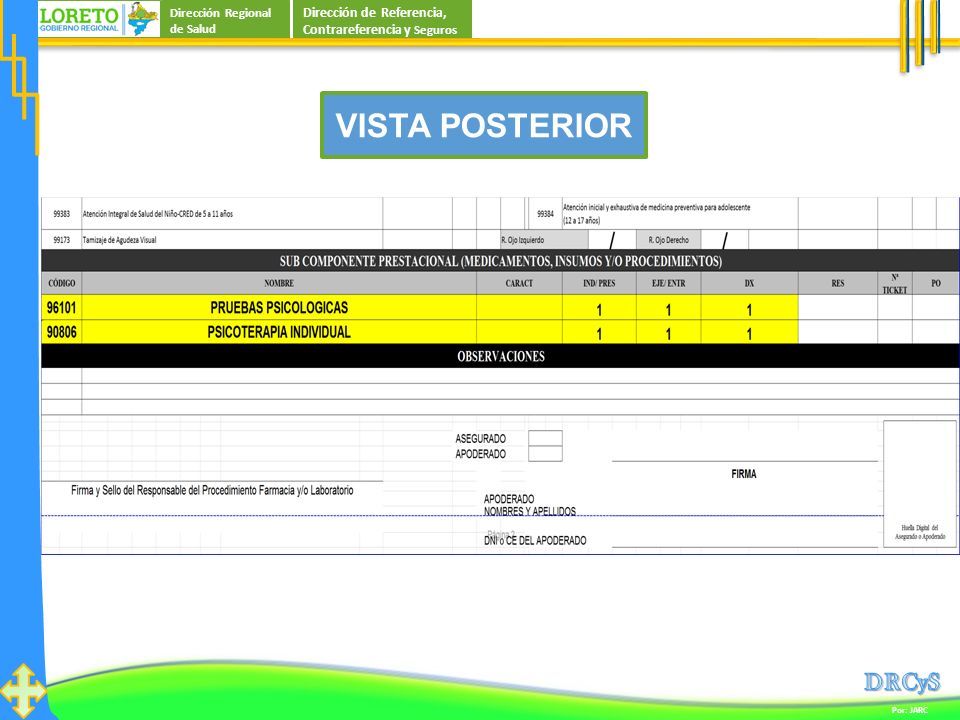Click Atención Integral de Salud del Niño-CRED text

pyautogui.click(x=158, y=214)
